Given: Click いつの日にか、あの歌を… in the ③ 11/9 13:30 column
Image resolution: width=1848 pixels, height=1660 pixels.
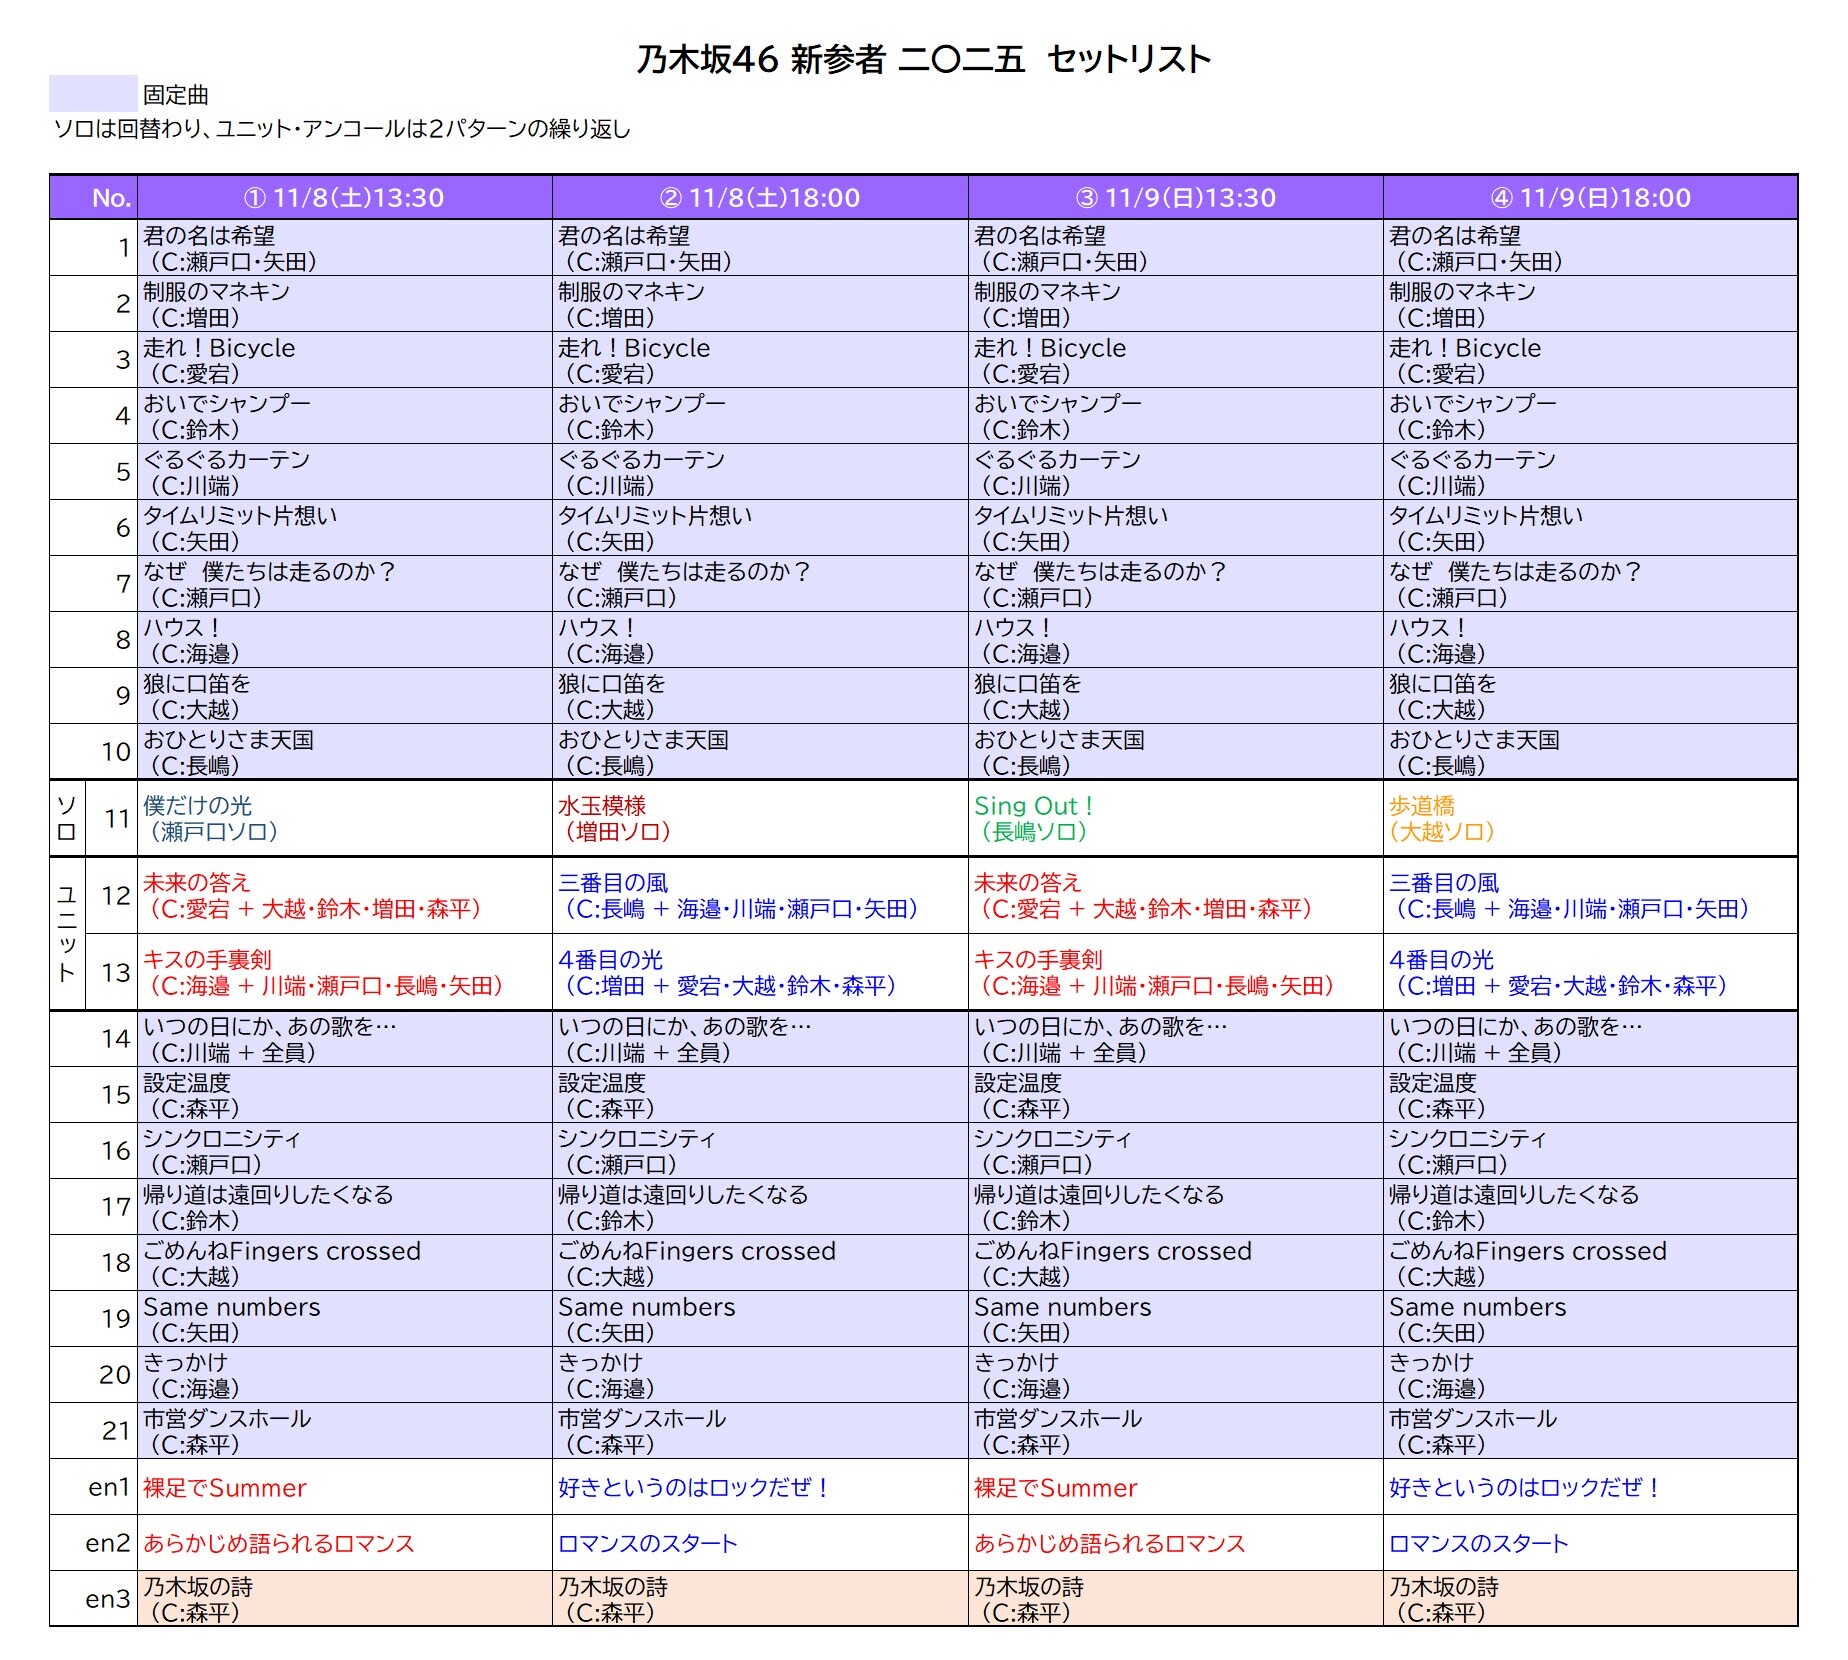Looking at the screenshot, I should [x=1176, y=1039].
